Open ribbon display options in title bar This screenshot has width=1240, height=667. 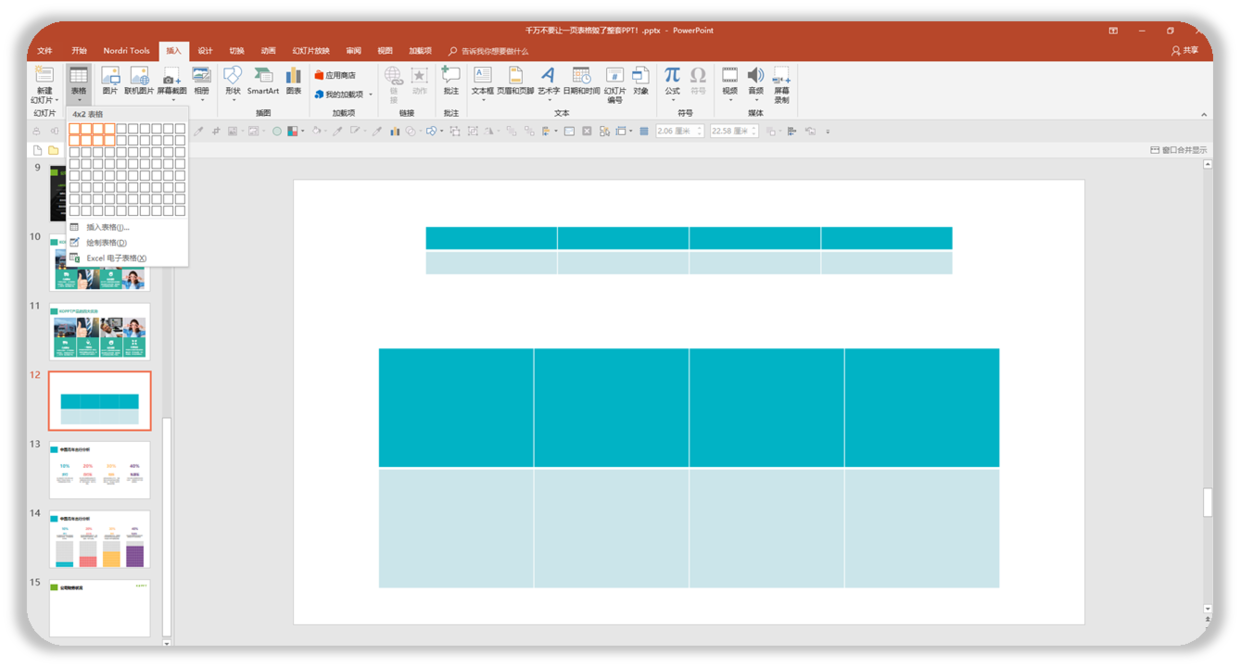pos(1113,31)
